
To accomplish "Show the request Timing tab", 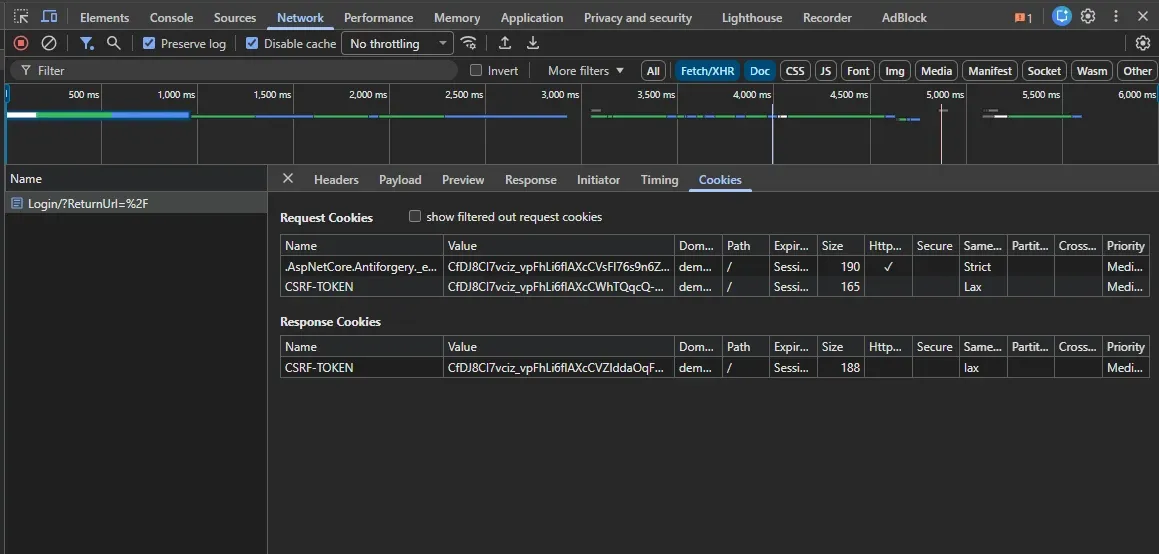I will (659, 179).
